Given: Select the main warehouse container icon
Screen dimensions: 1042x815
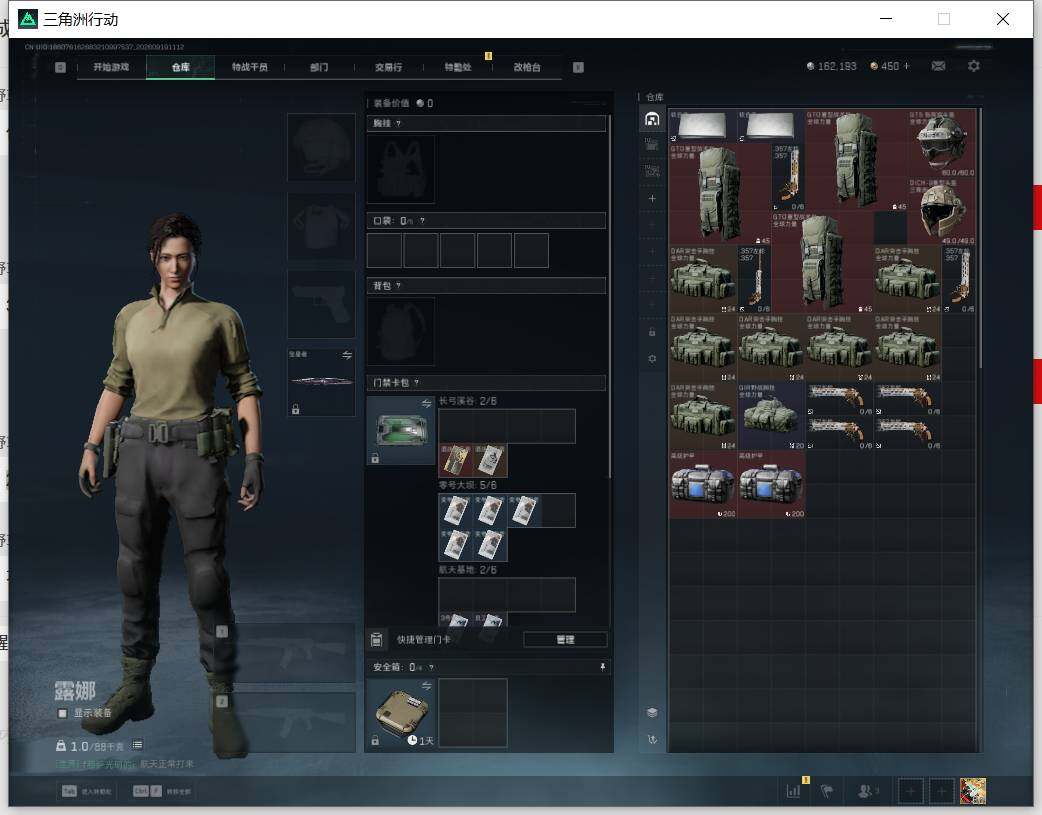Looking at the screenshot, I should (652, 119).
